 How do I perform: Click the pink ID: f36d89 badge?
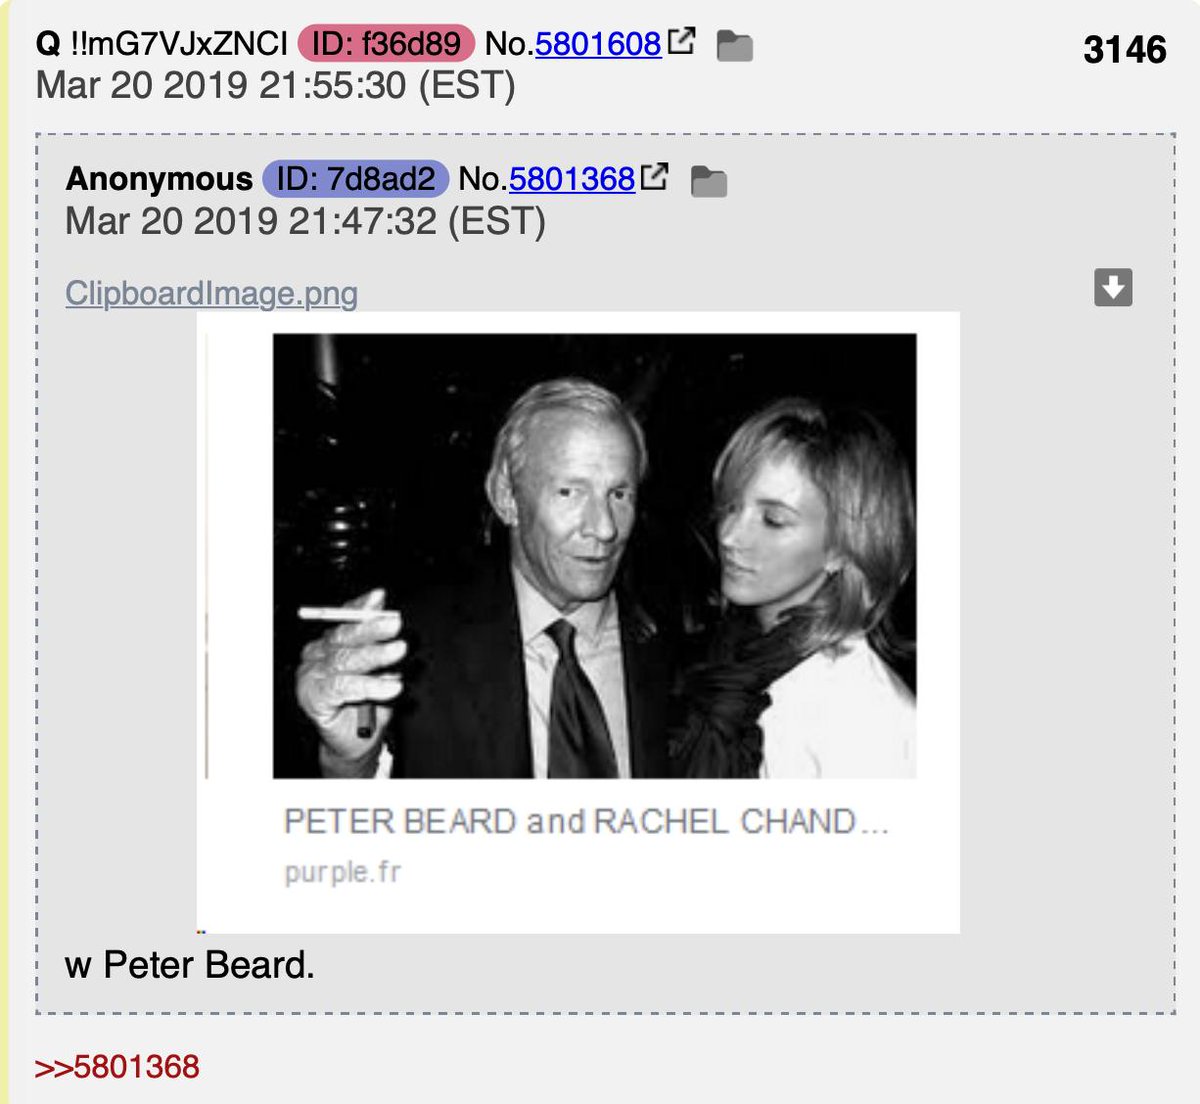(386, 43)
